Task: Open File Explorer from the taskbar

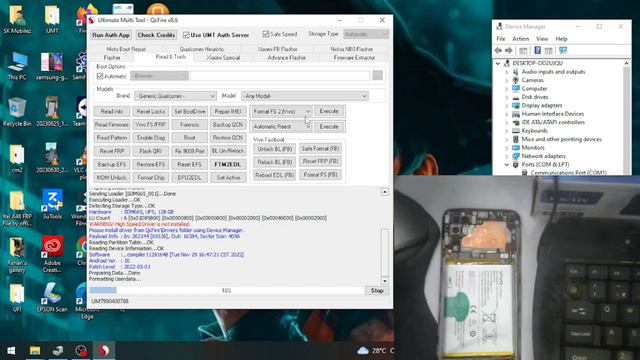Action: coord(35,351)
